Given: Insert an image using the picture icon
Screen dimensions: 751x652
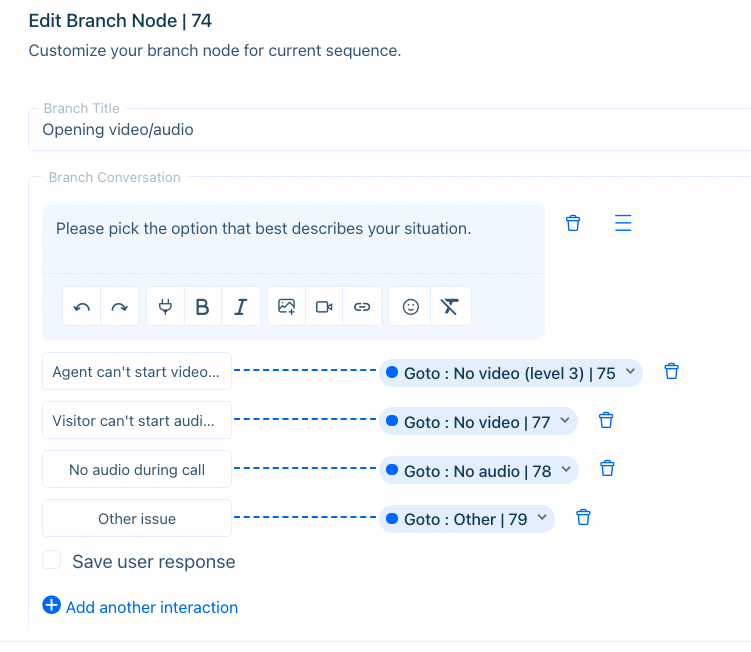Looking at the screenshot, I should tap(286, 307).
